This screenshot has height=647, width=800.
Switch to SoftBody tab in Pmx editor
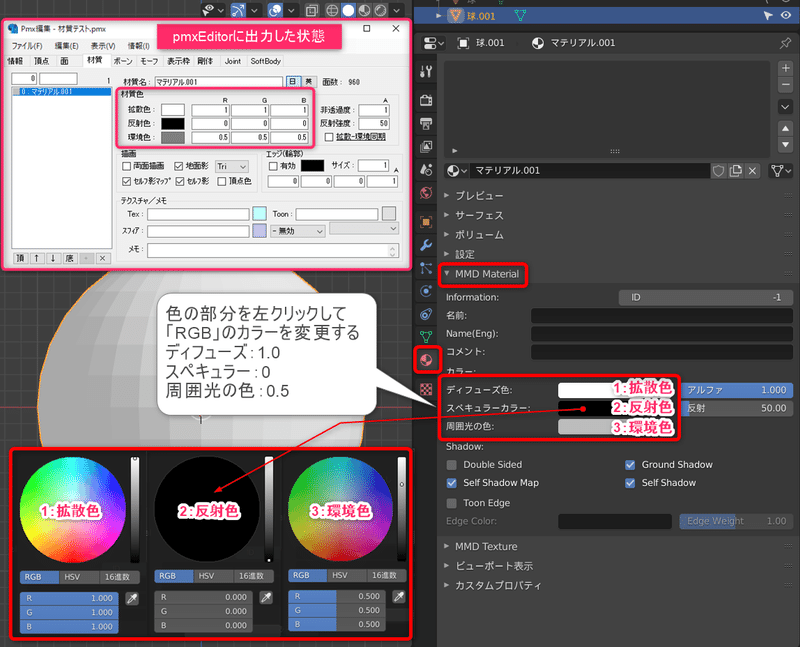[265, 61]
